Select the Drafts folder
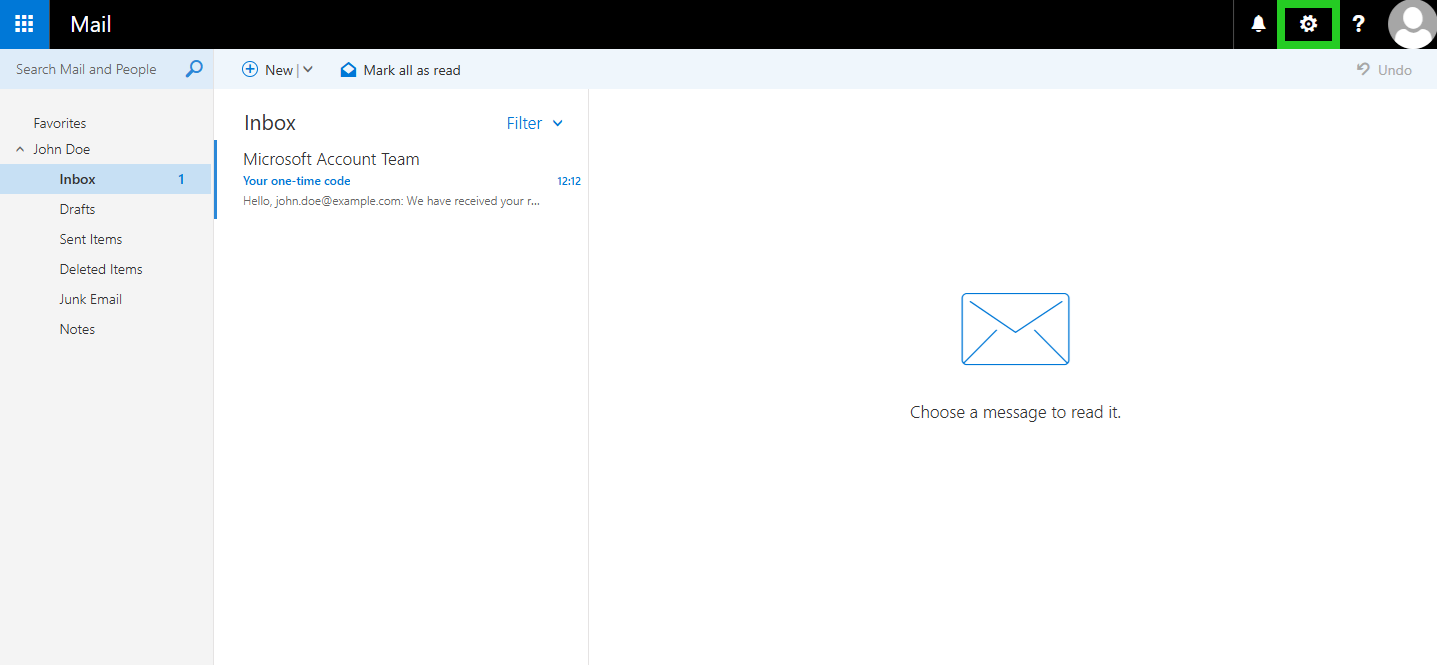1437x665 pixels. tap(77, 208)
